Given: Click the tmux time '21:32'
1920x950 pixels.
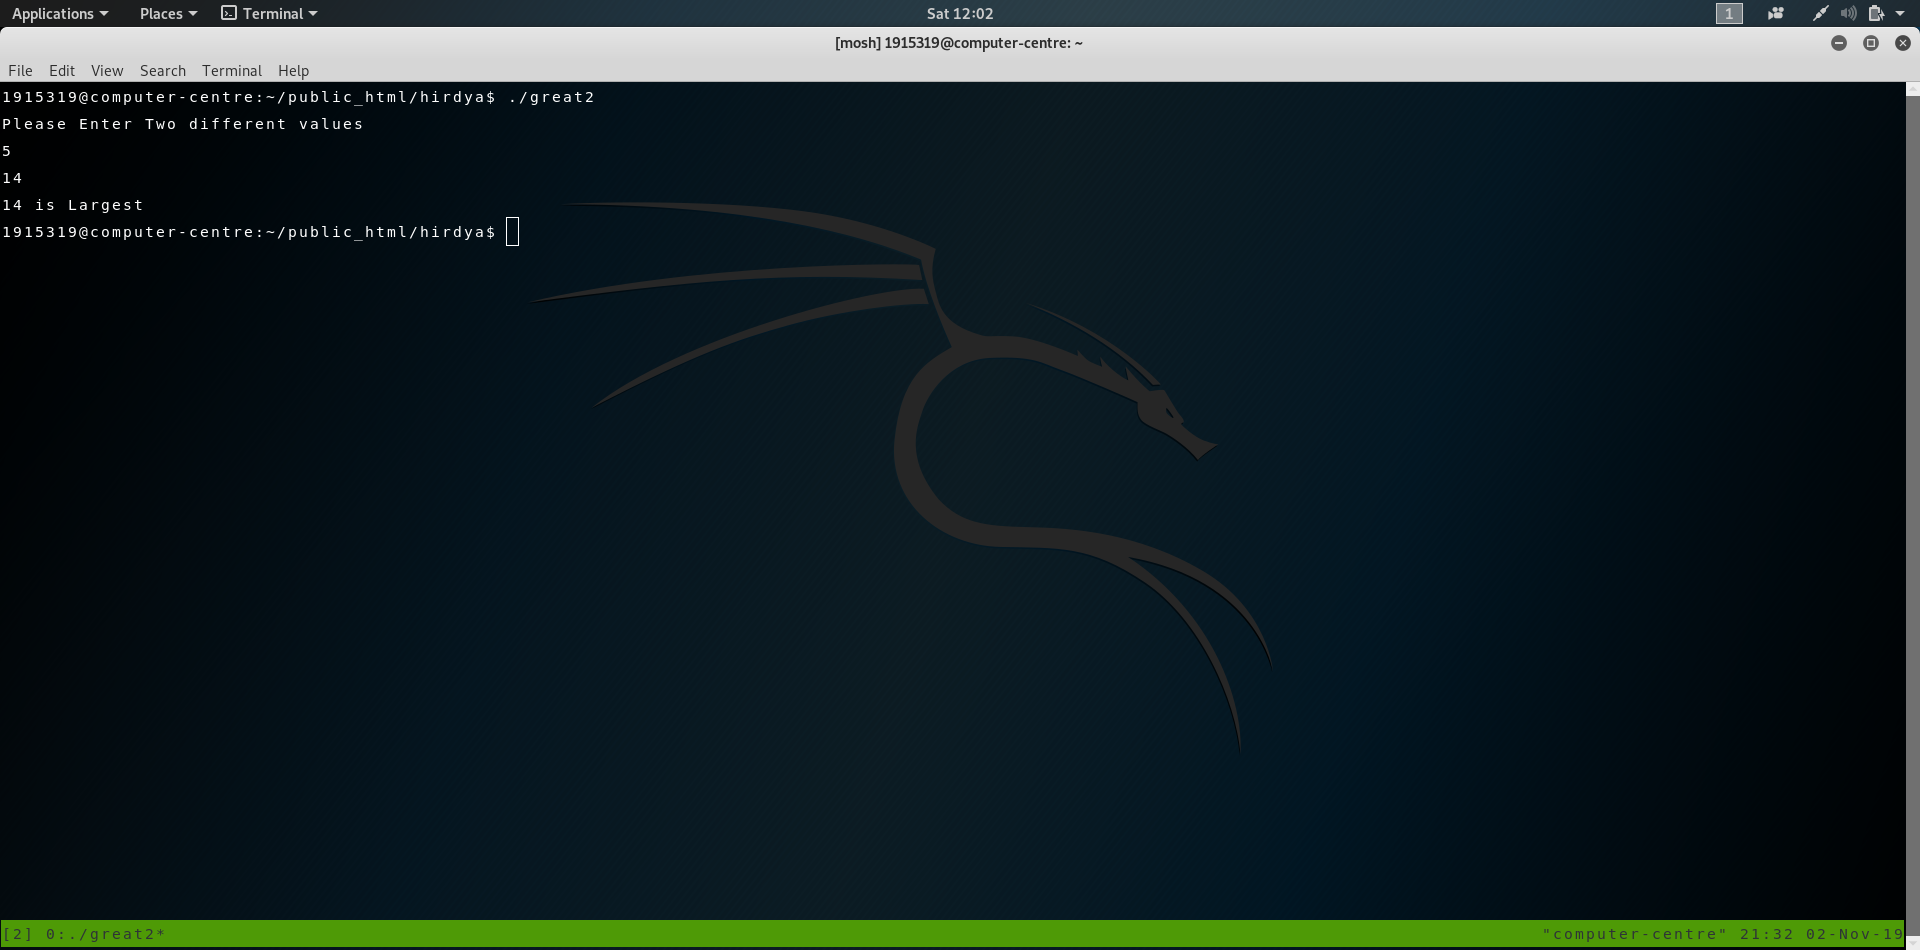Looking at the screenshot, I should point(1767,934).
